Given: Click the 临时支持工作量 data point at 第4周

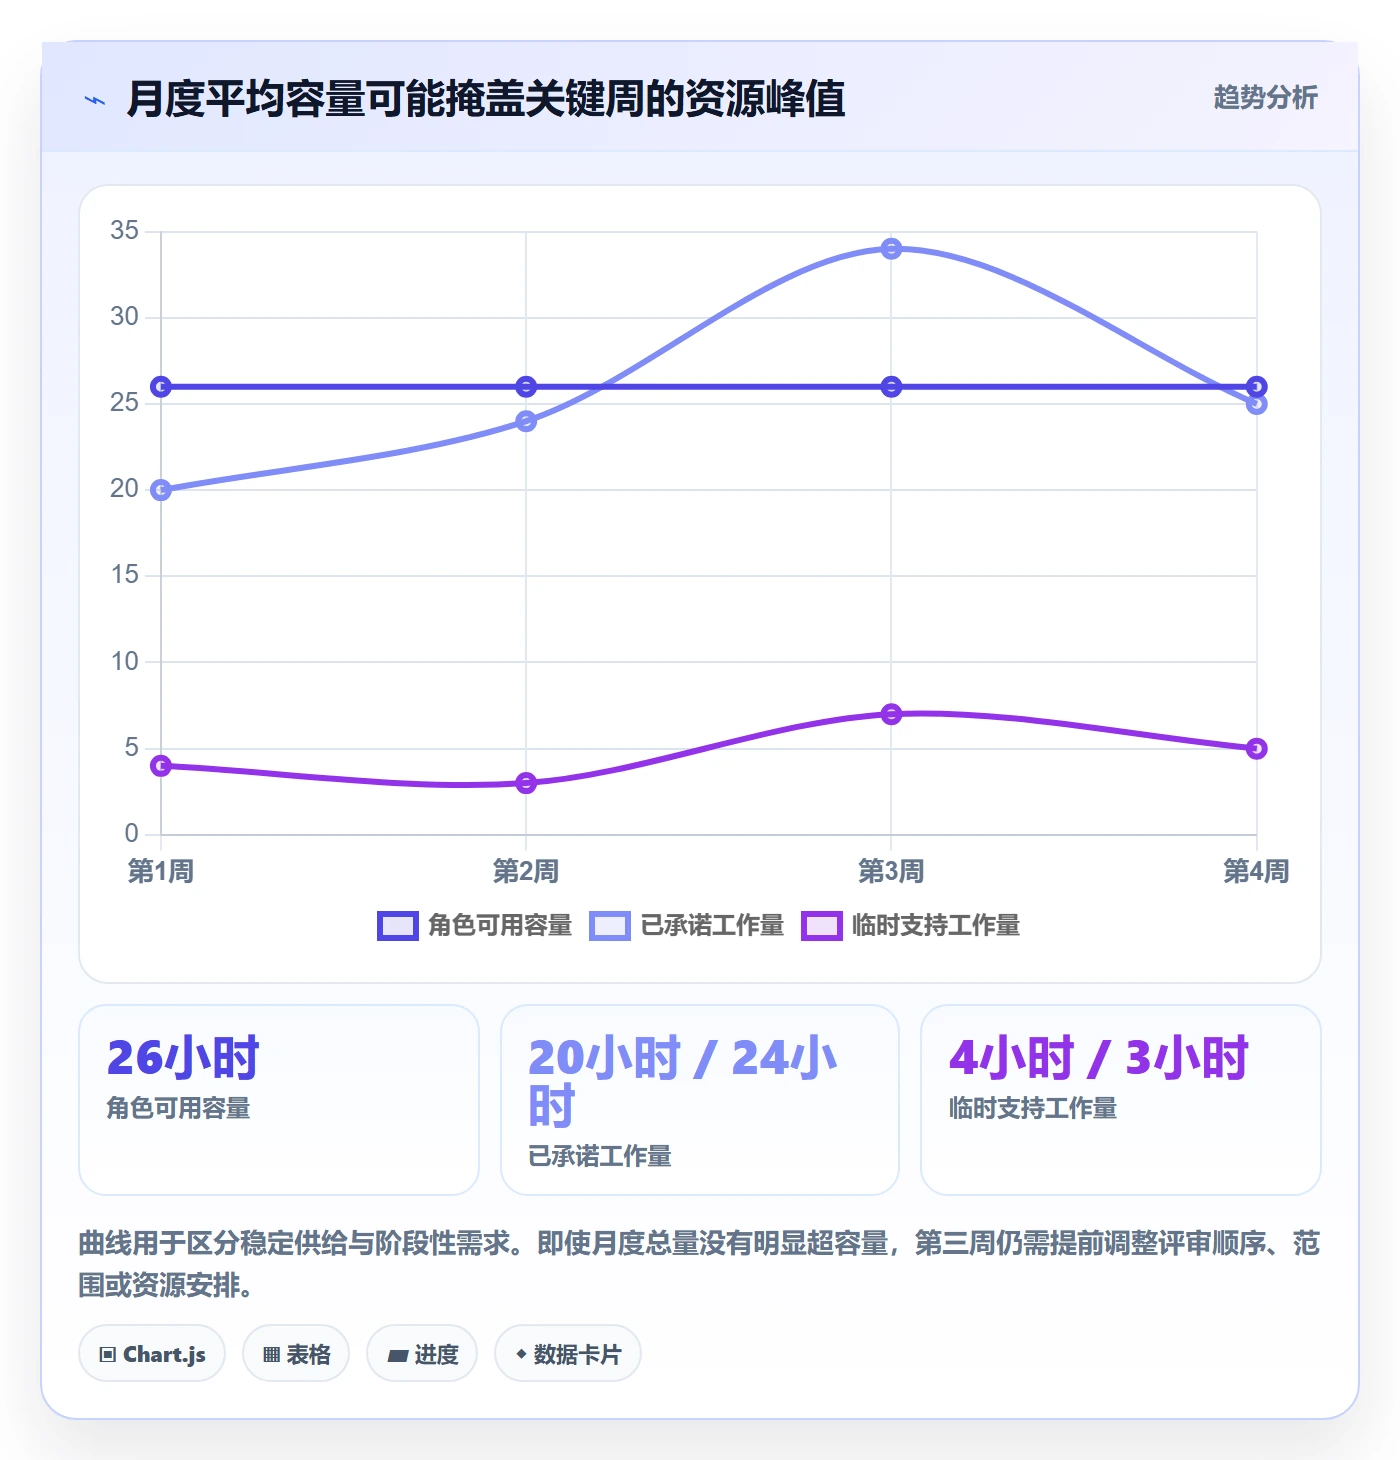Looking at the screenshot, I should [x=1257, y=749].
